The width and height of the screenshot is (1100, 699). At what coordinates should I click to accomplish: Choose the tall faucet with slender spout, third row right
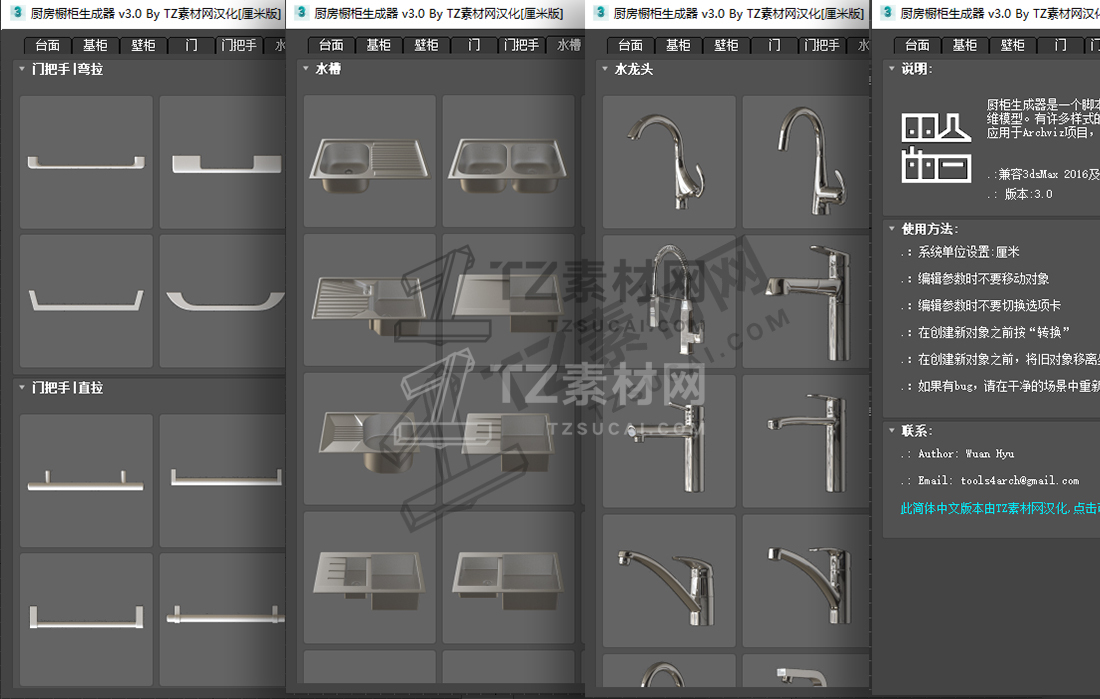(x=807, y=441)
